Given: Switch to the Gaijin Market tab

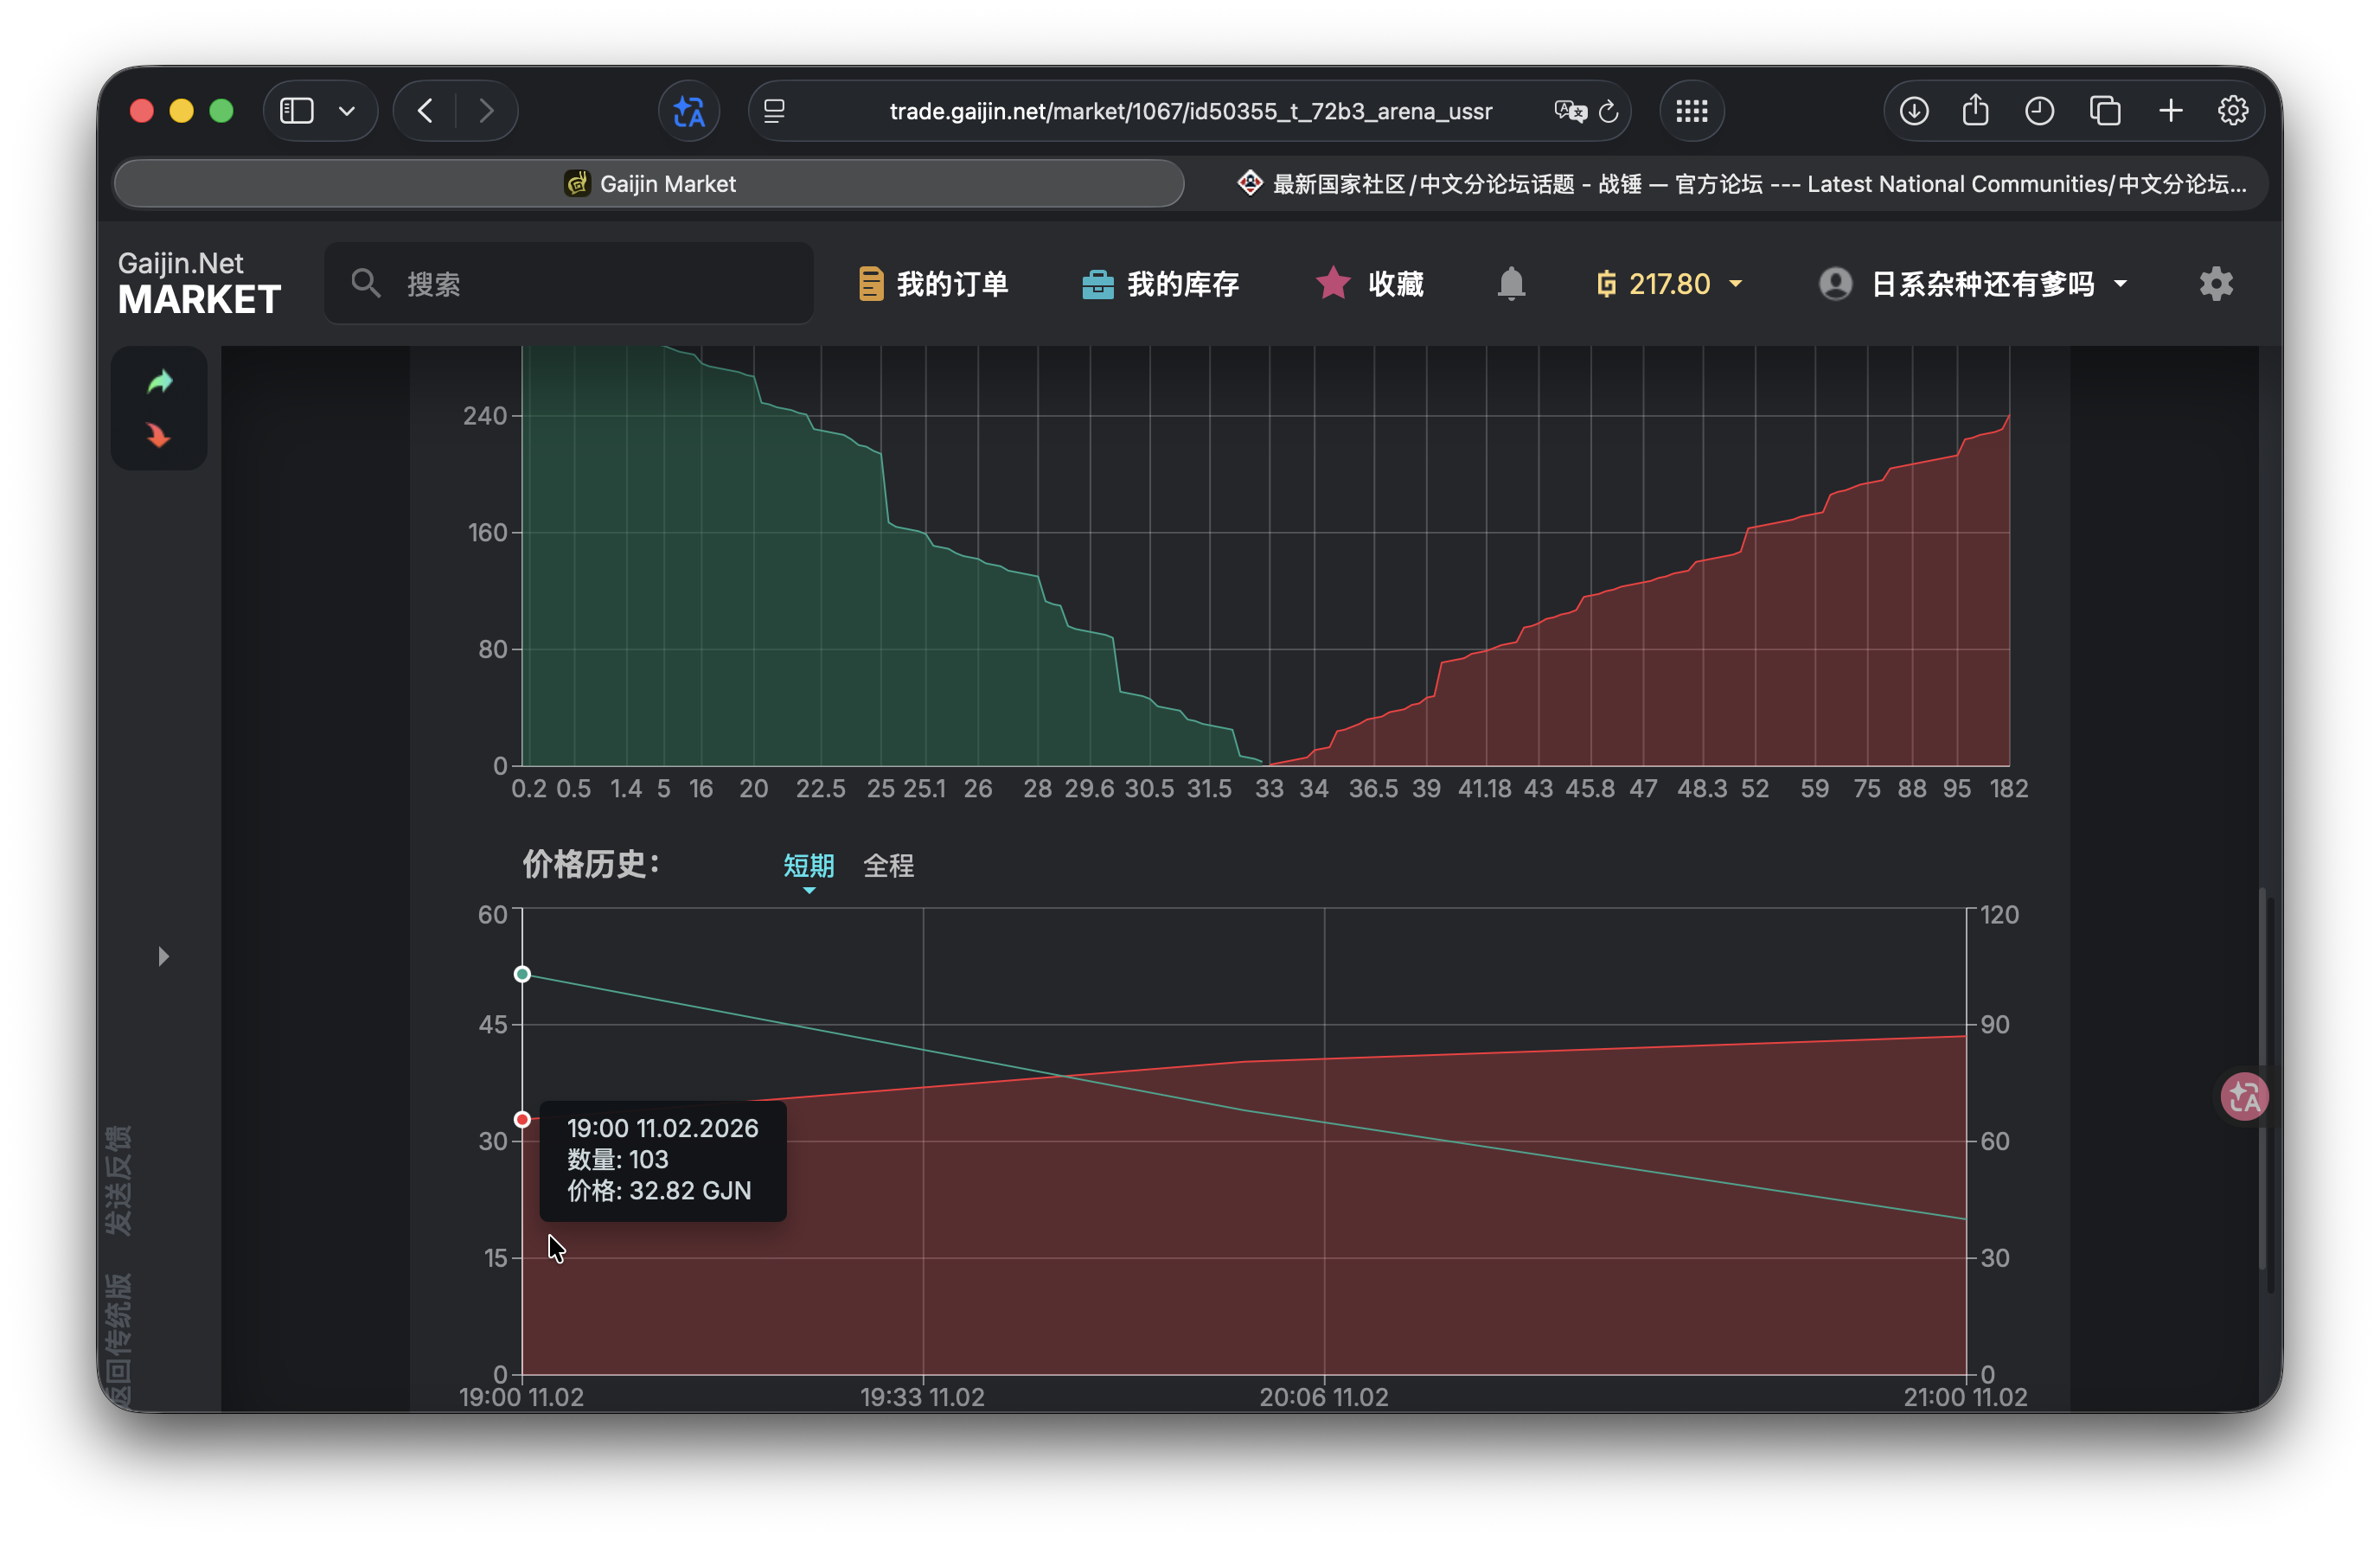Looking at the screenshot, I should (649, 184).
